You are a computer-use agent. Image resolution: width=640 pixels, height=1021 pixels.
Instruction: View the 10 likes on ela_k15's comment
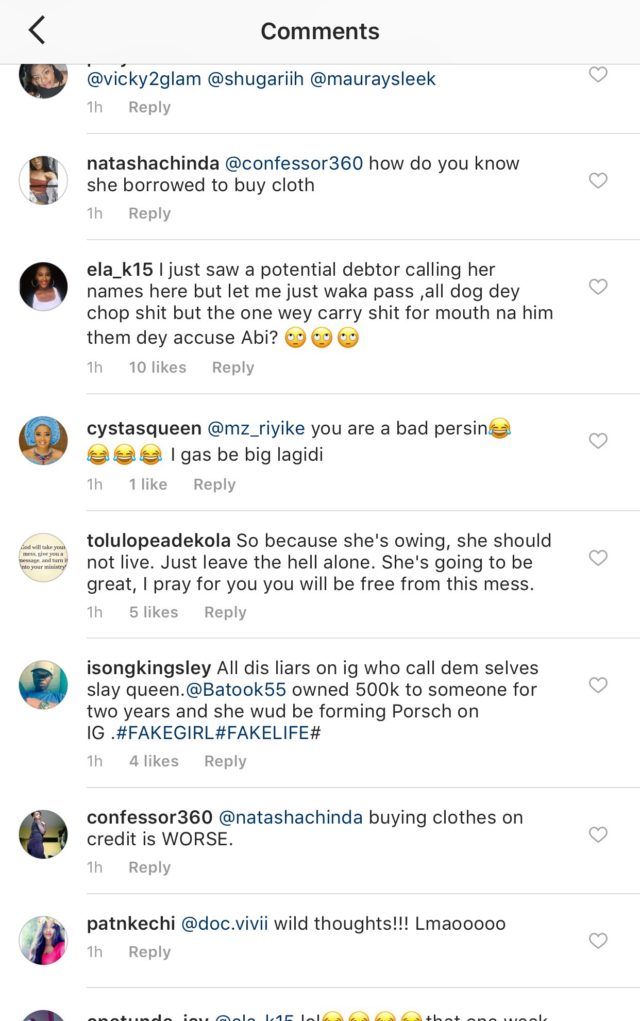[x=157, y=368]
